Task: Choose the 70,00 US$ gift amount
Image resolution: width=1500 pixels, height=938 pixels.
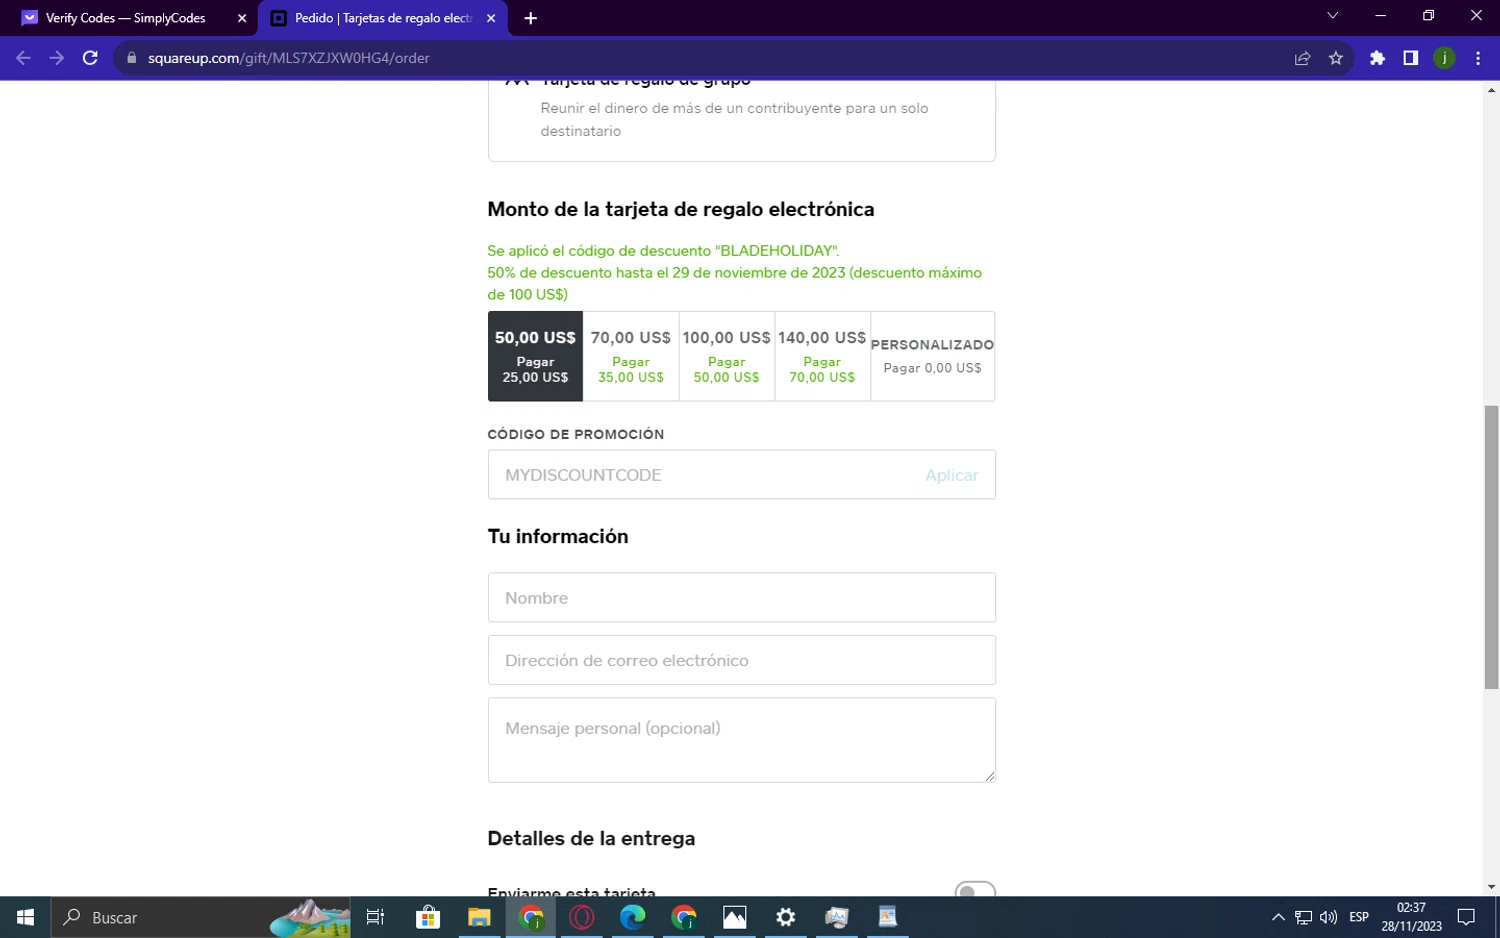Action: click(631, 356)
